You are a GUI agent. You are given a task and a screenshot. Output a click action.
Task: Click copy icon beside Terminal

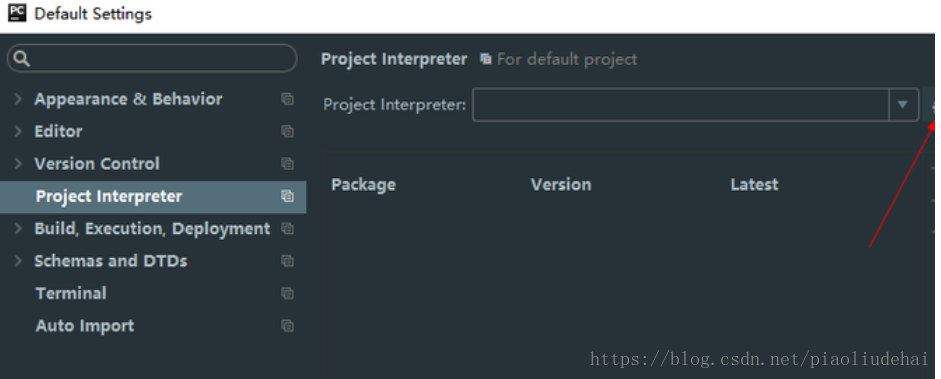[287, 293]
